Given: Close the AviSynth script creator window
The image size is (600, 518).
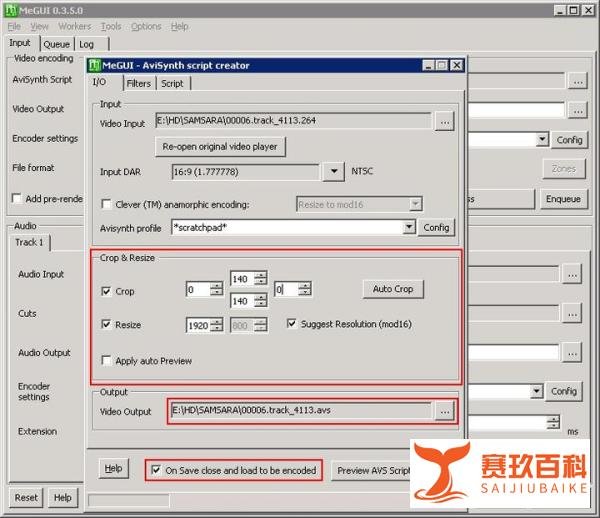Looking at the screenshot, I should coord(457,65).
